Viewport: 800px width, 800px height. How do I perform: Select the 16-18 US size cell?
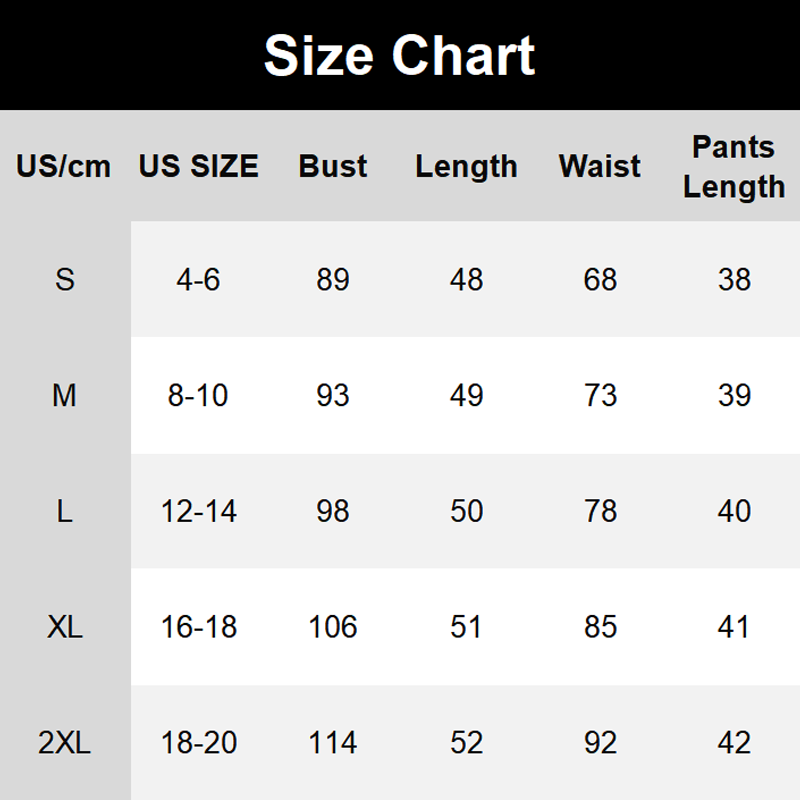(198, 627)
